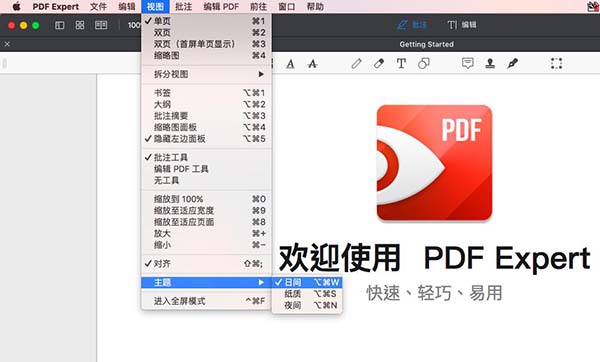
Task: Open the 帮助 menu
Action: coord(315,7)
